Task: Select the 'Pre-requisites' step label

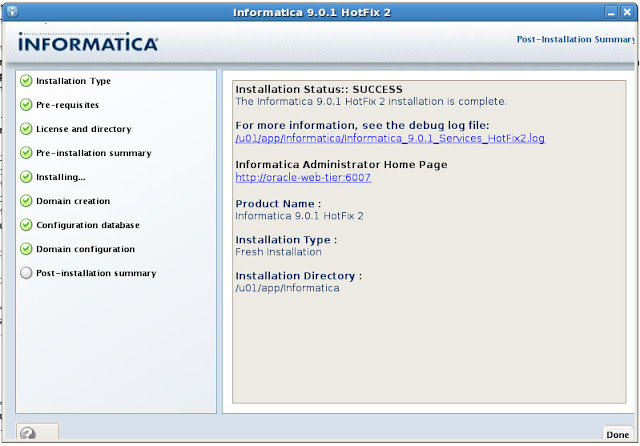Action: point(67,105)
